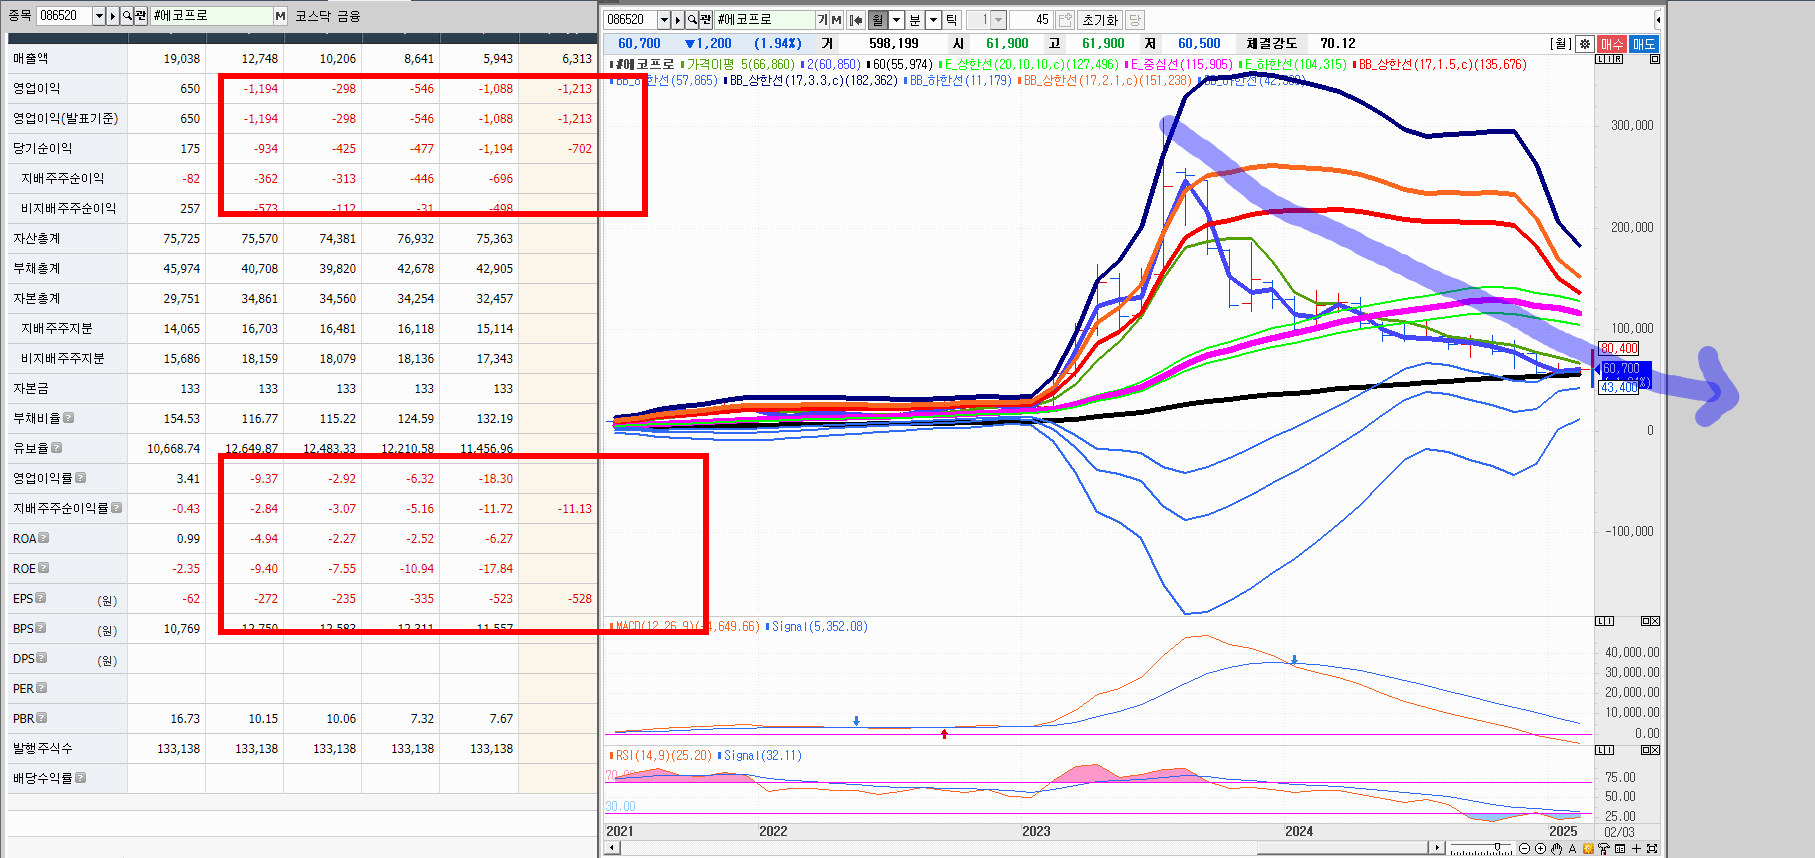Open the chart settings hammer tool icon

point(1604,849)
